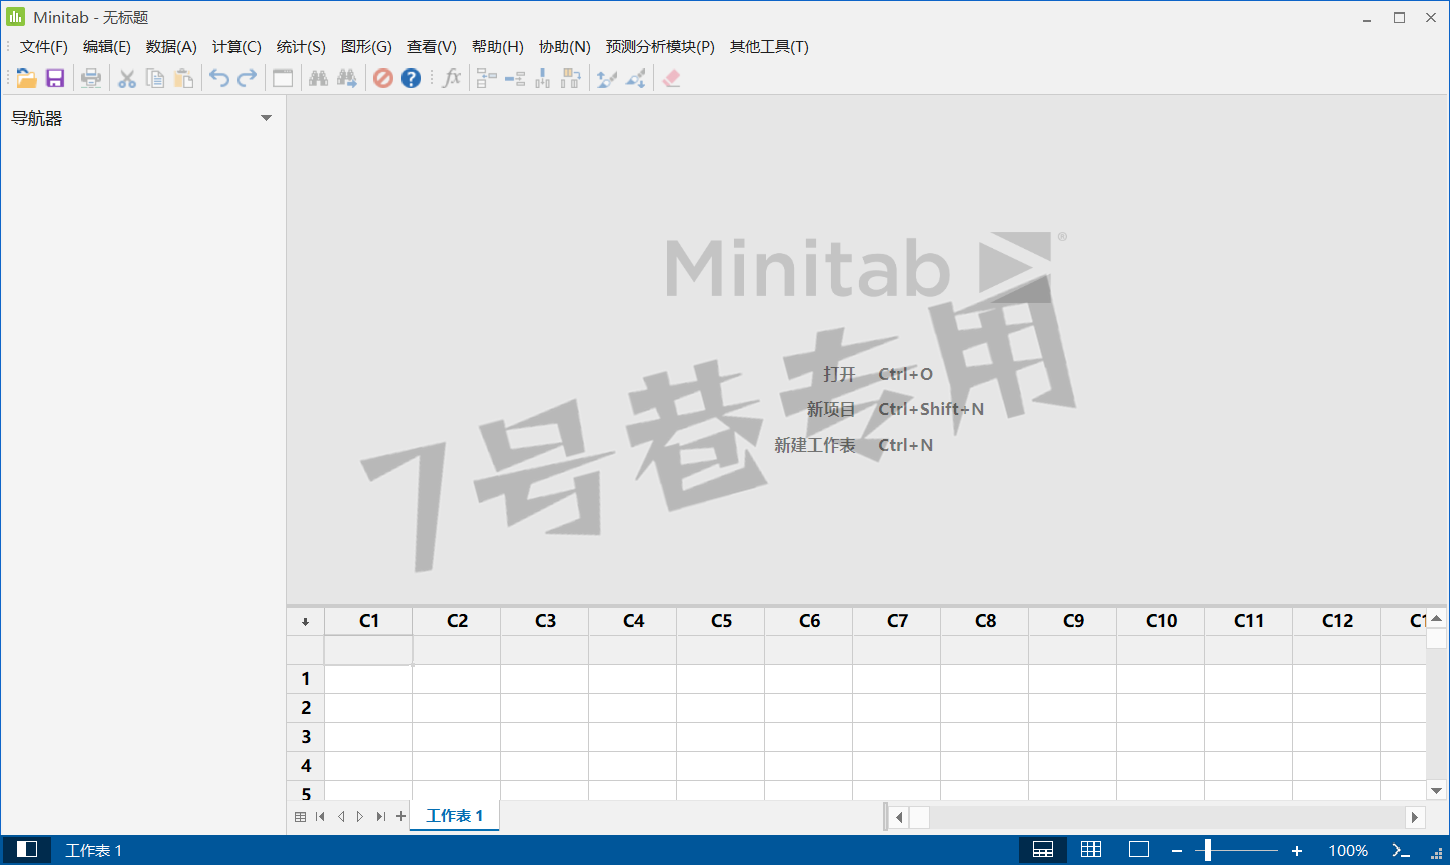Click the Print icon in the toolbar

[91, 78]
